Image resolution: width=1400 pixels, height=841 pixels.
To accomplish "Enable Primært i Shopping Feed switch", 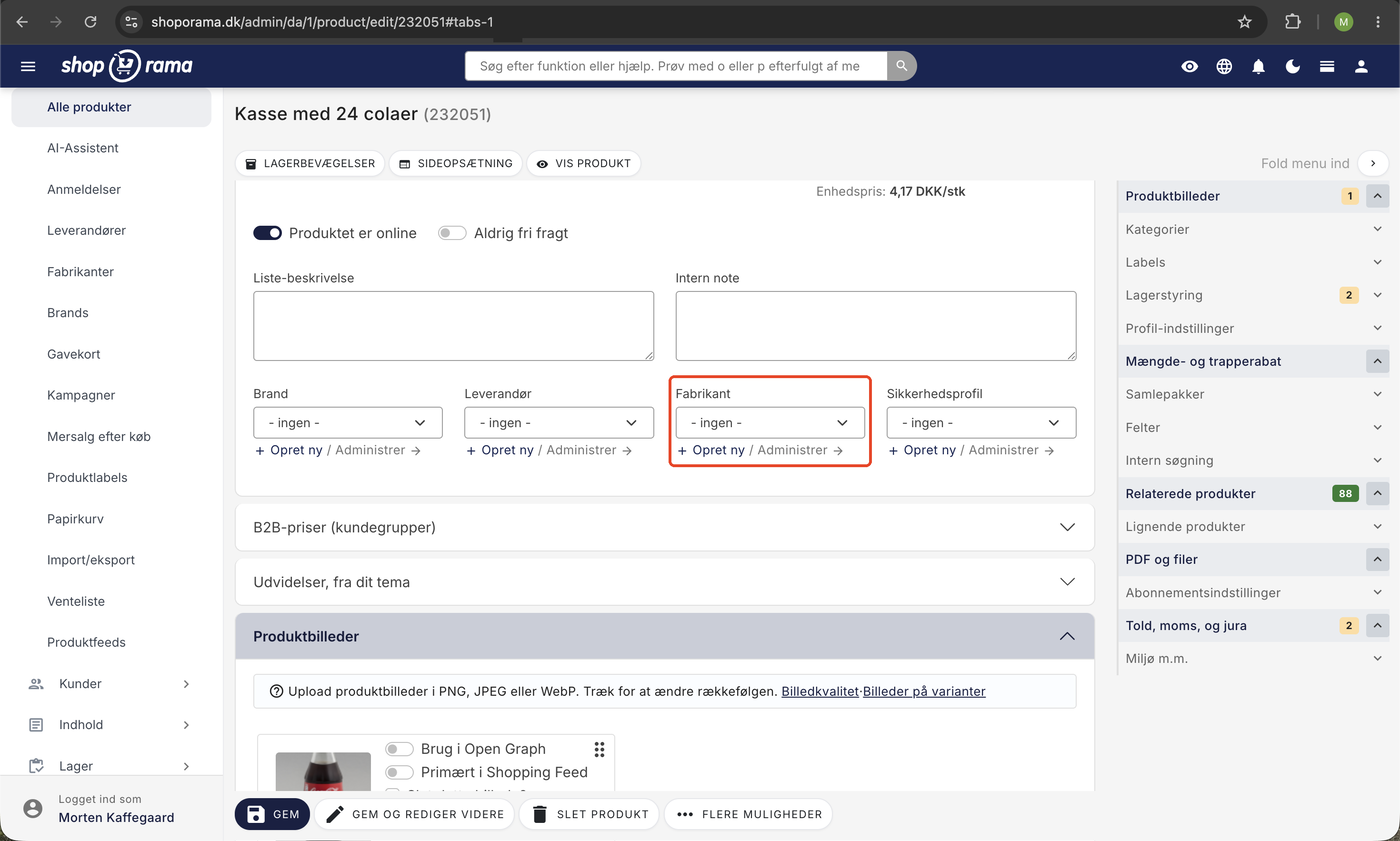I will coord(400,772).
